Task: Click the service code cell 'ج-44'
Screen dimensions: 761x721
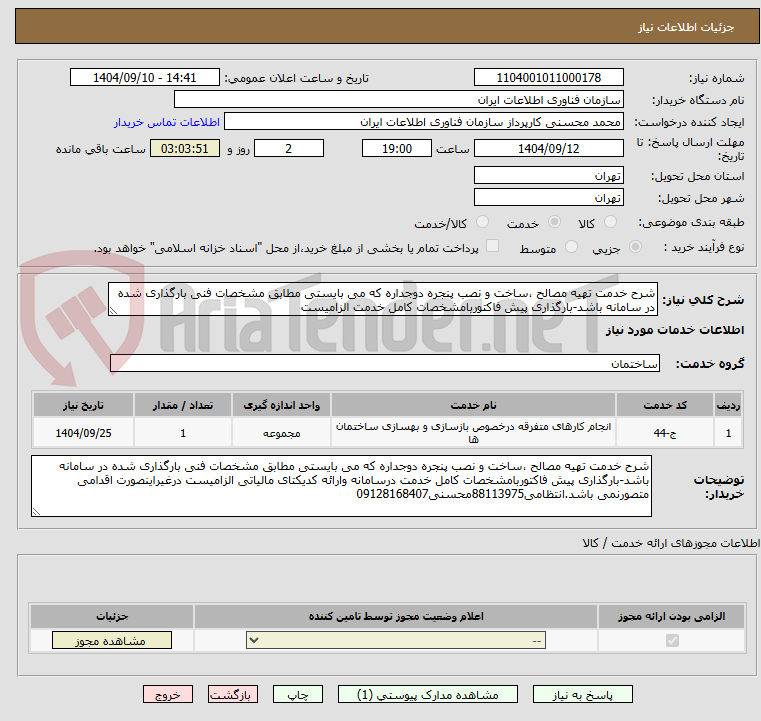Action: 665,433
